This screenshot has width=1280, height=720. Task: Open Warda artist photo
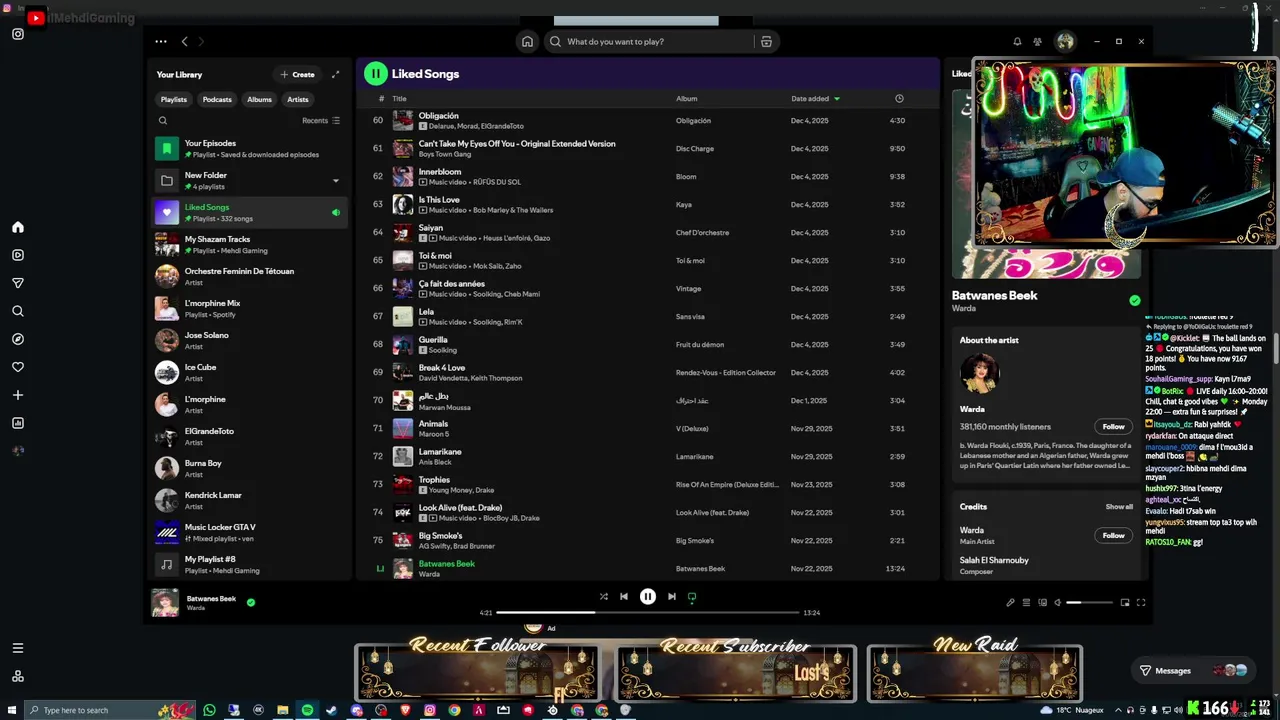click(x=979, y=373)
